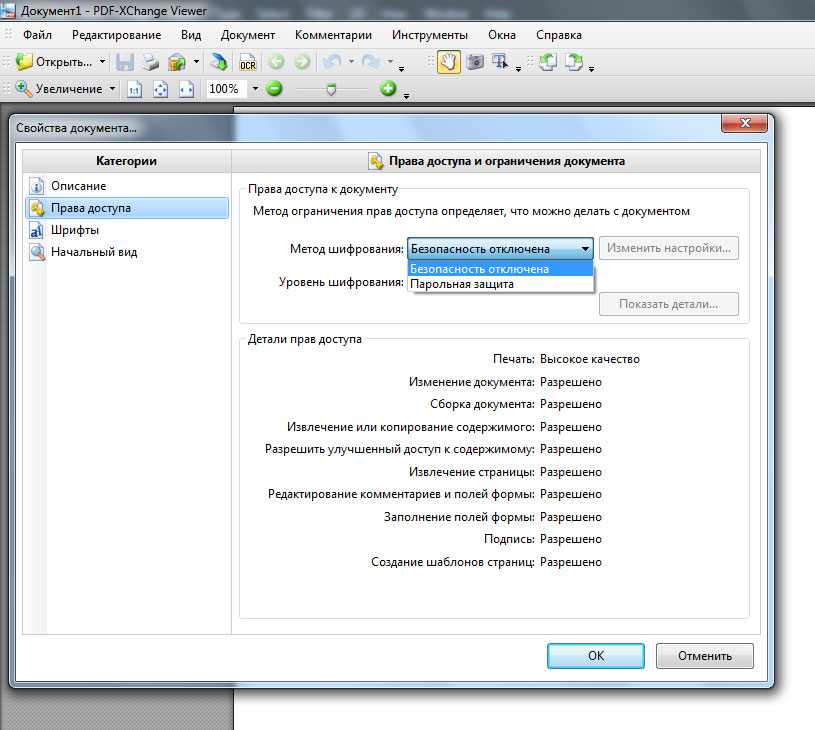This screenshot has height=730, width=815.
Task: Expand tools toolbar overflow options arrow
Action: tap(518, 69)
